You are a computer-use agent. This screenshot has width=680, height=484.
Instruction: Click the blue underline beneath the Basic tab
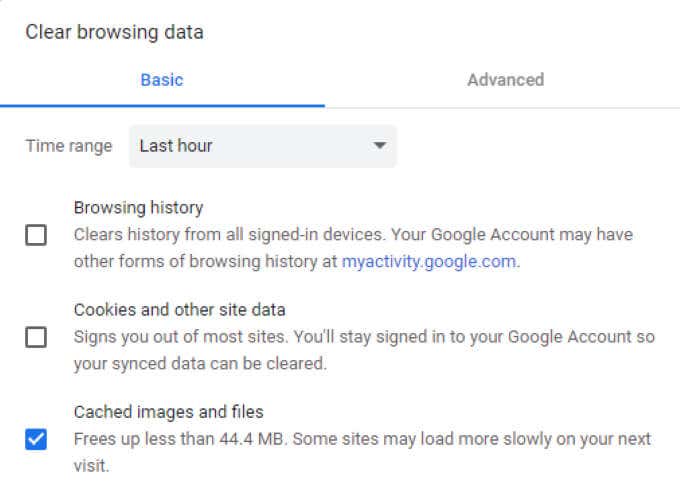pyautogui.click(x=162, y=105)
